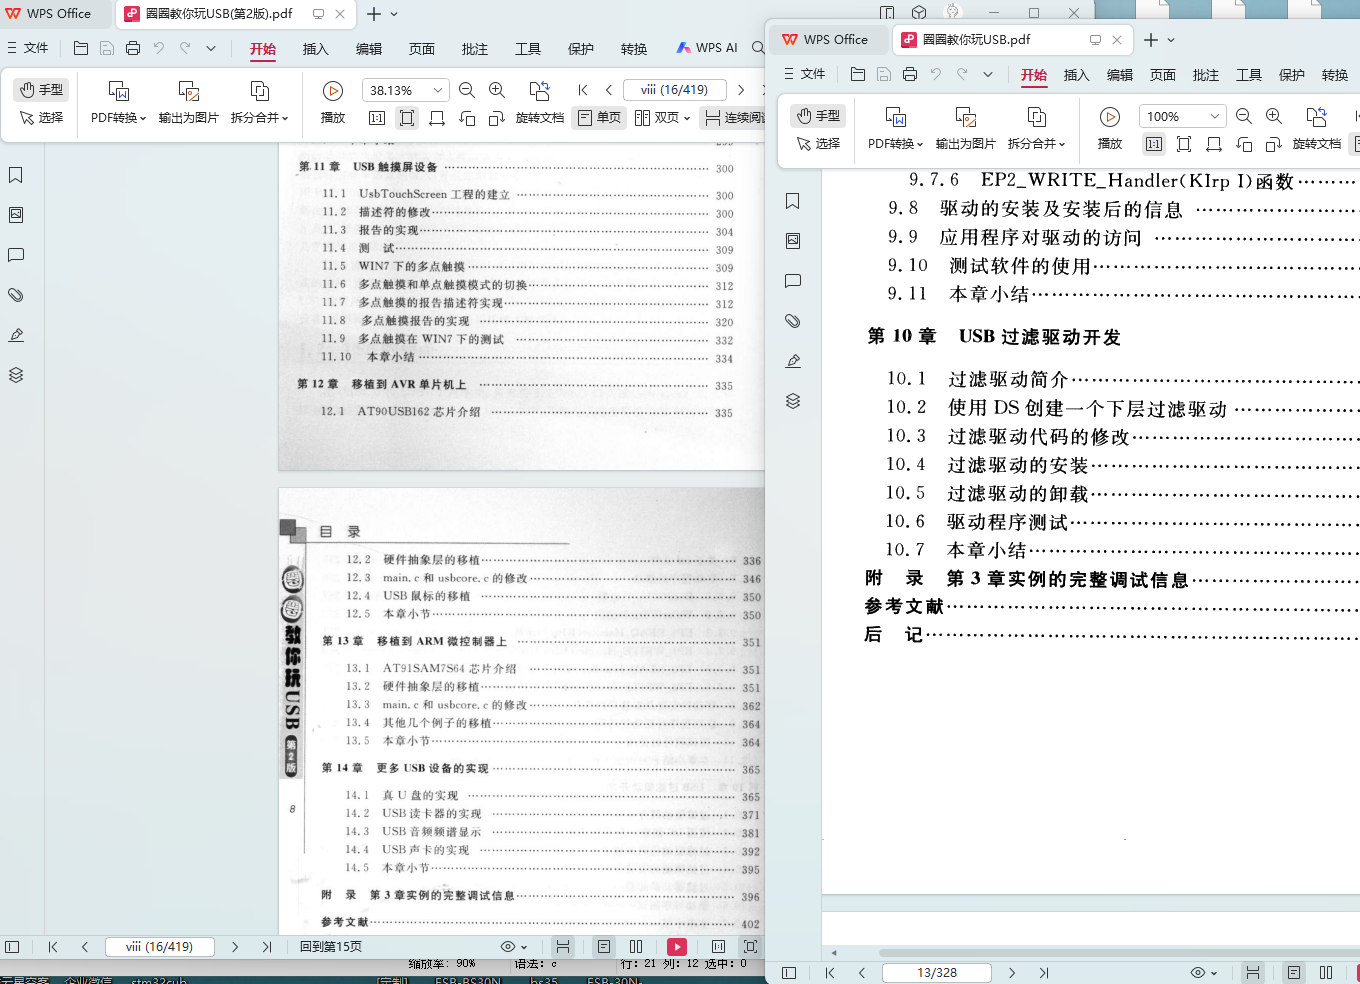
Task: Open new tab with plus in left window
Action: click(x=374, y=14)
